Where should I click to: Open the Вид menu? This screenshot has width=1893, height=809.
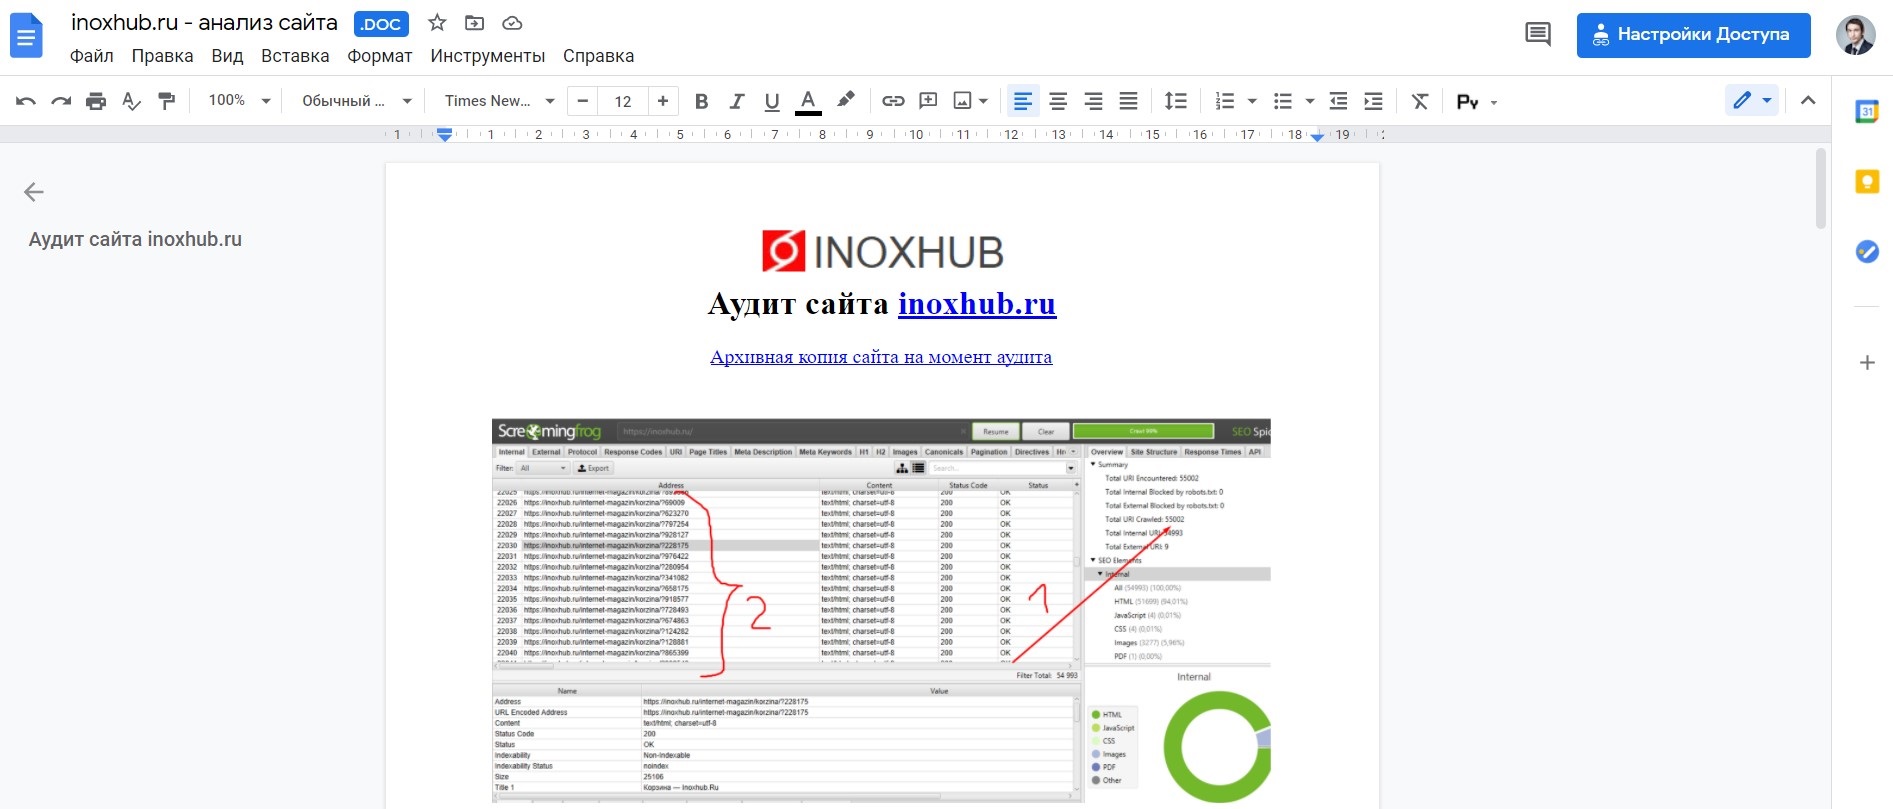227,56
